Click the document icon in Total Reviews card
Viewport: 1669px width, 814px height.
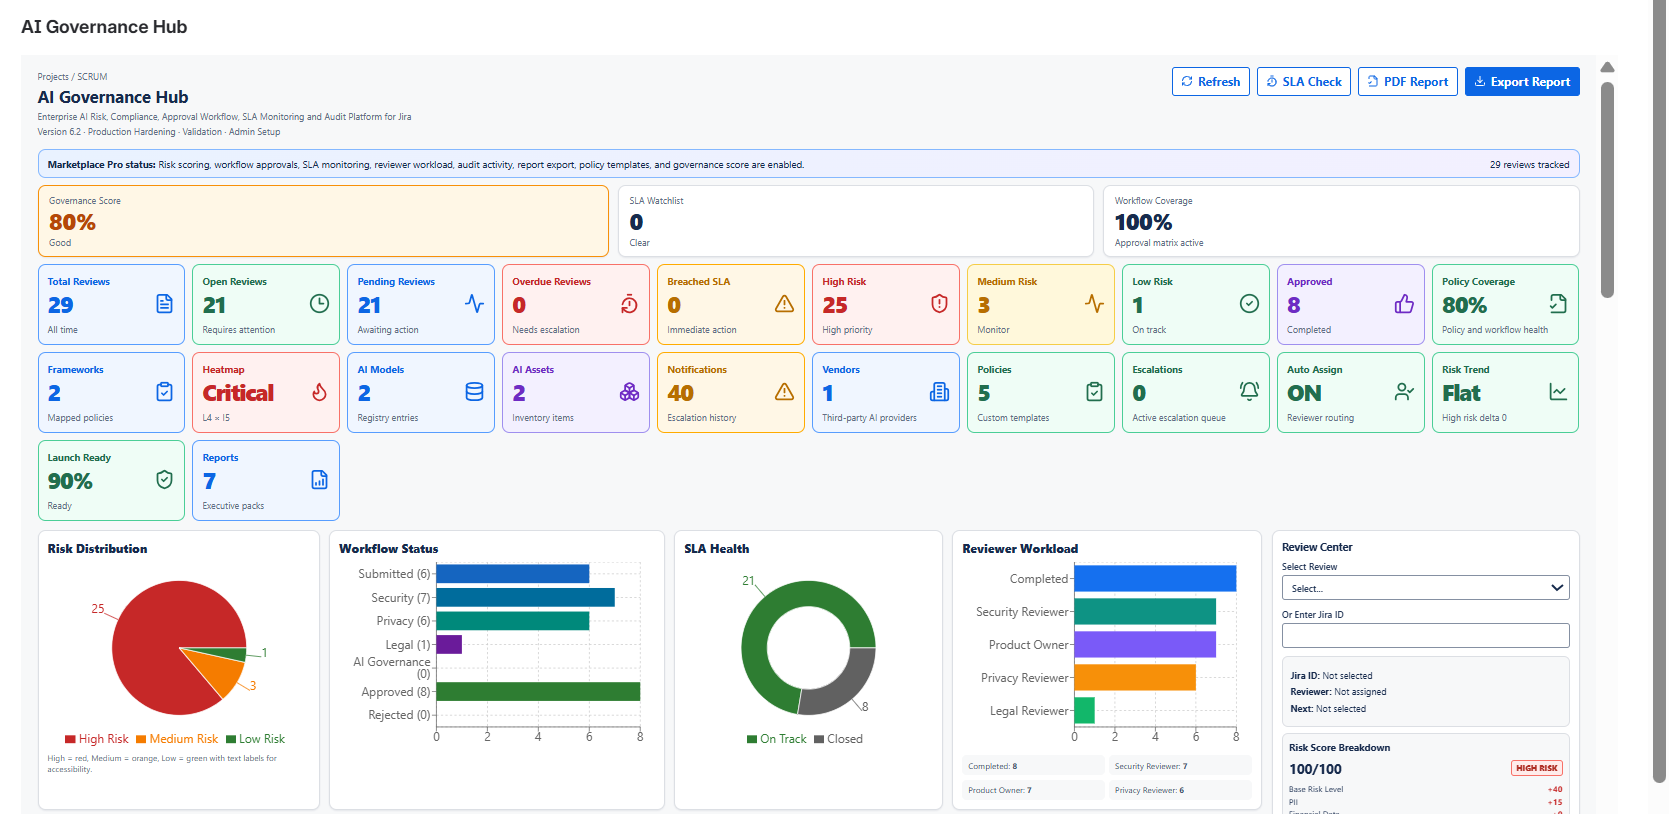pyautogui.click(x=165, y=304)
